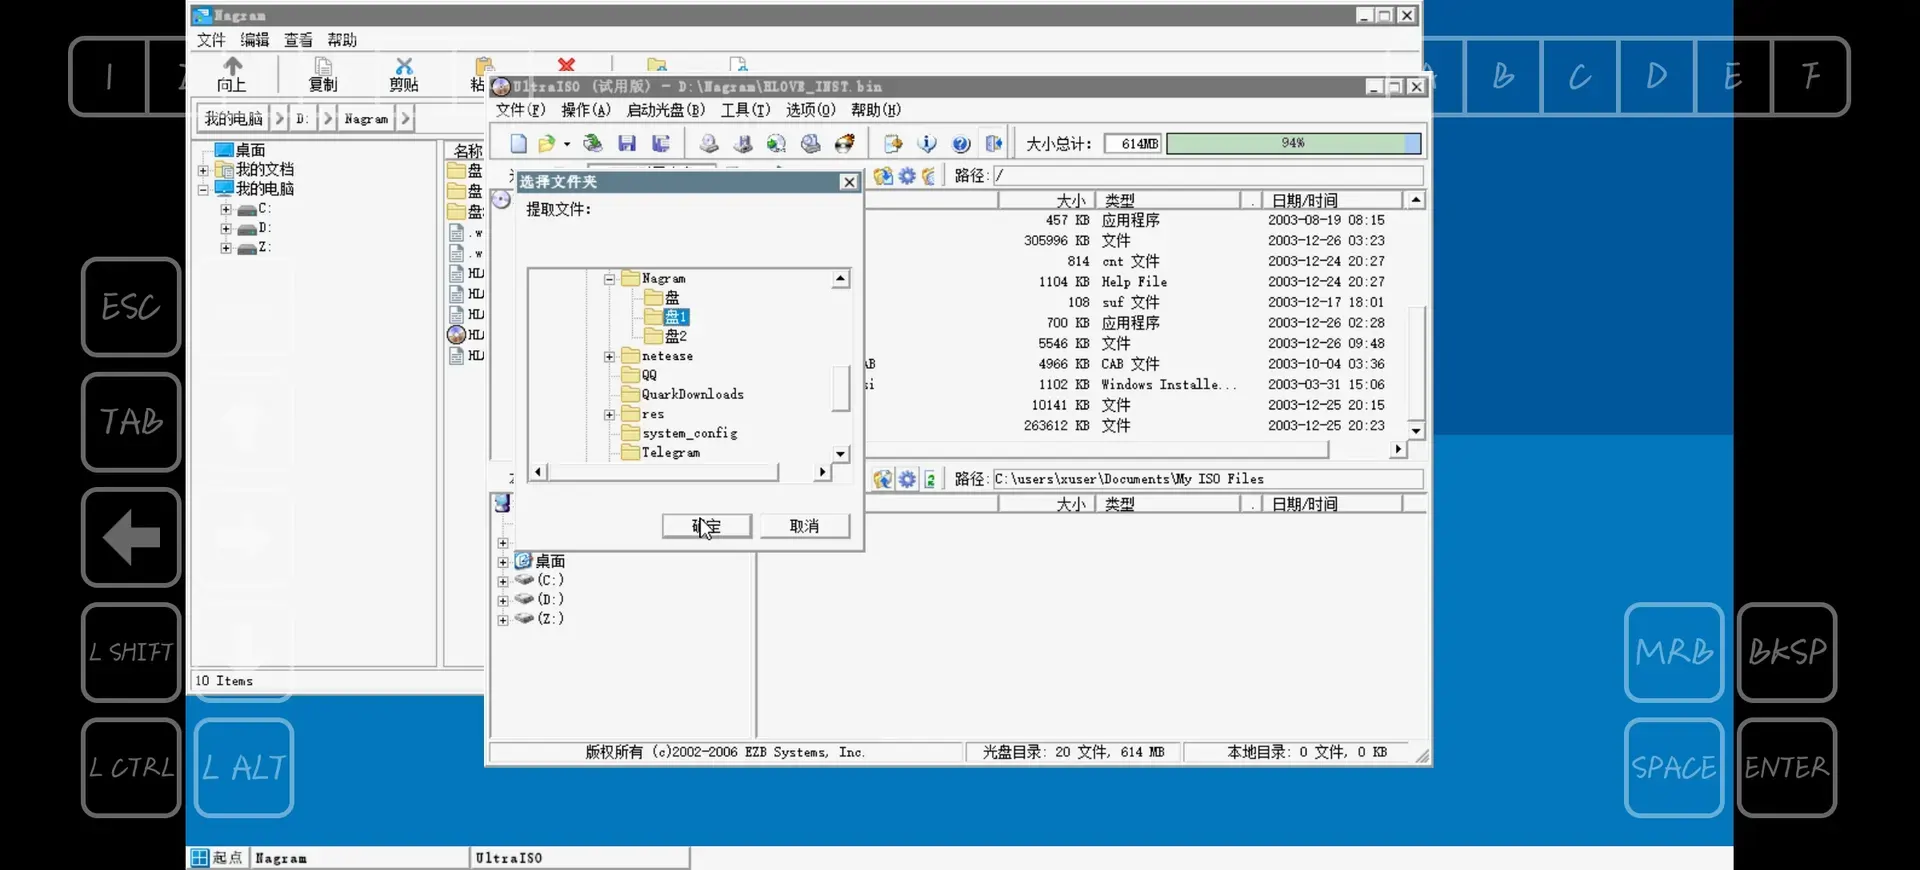Expand the (D:) drive in UltraISO local tree
The image size is (1920, 870).
pyautogui.click(x=503, y=600)
